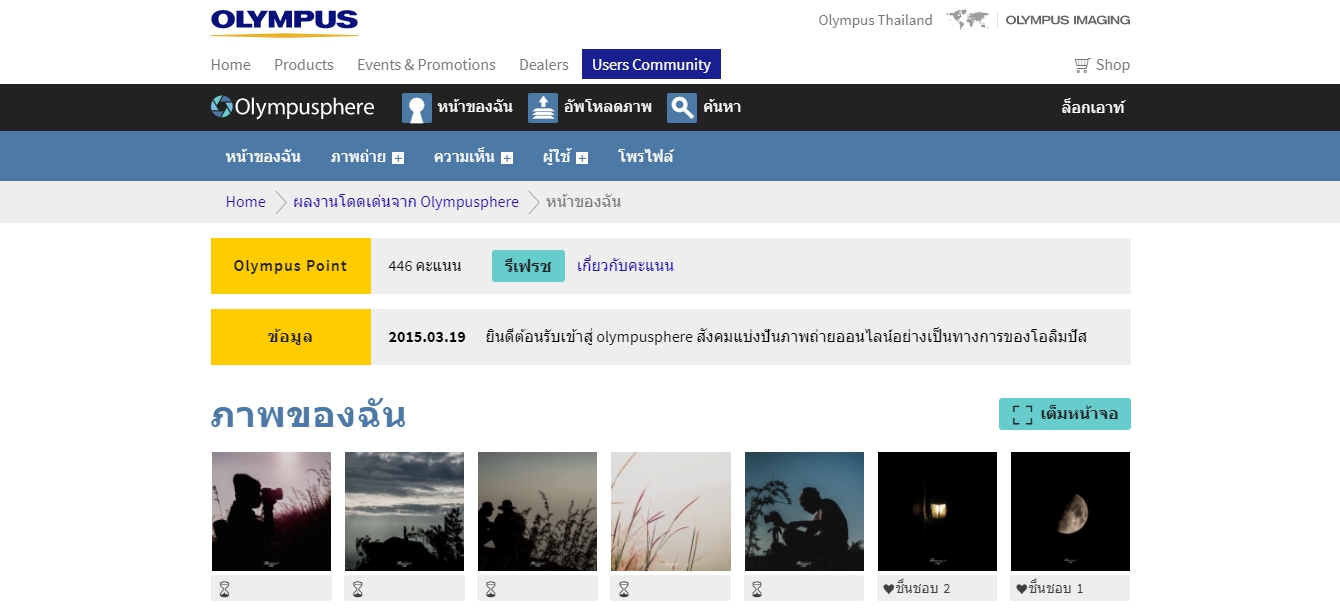Image resolution: width=1340 pixels, height=612 pixels.
Task: Open the sitting man silhouette thumbnail
Action: coord(804,511)
